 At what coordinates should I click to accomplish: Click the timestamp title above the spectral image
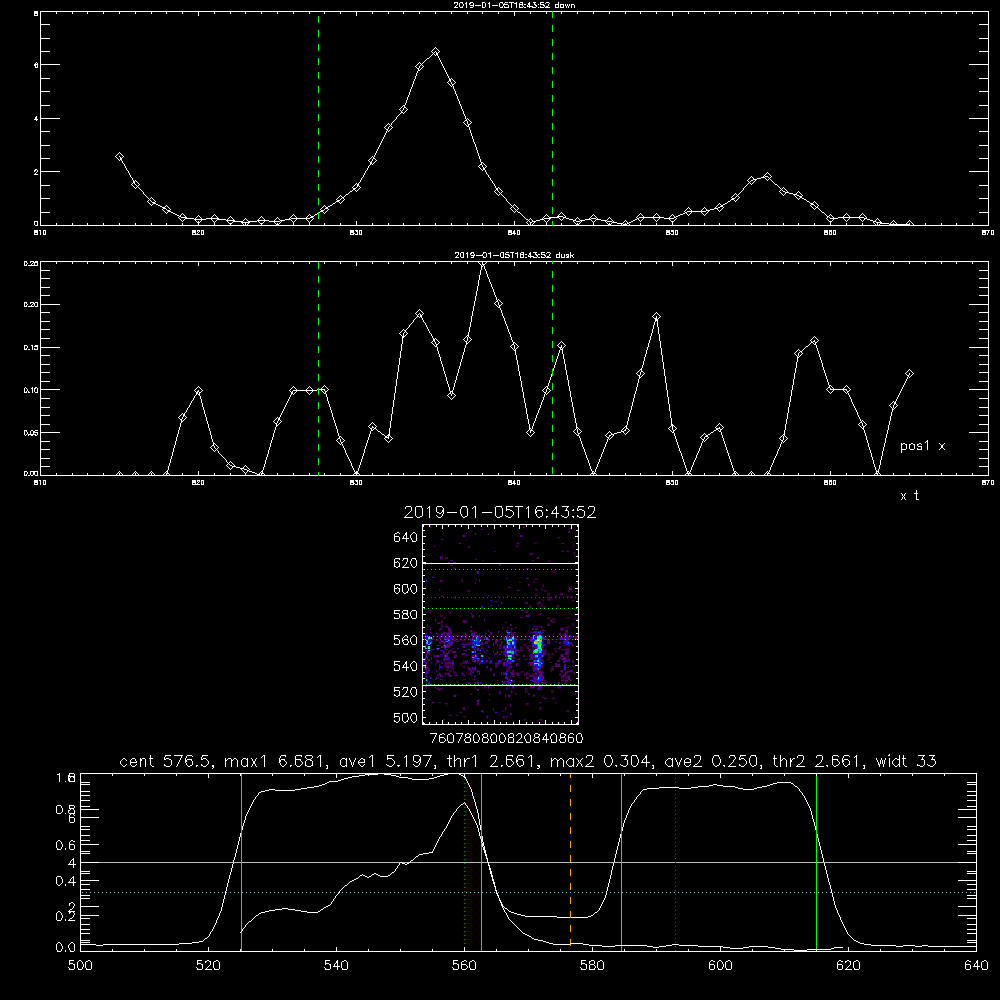pos(500,512)
